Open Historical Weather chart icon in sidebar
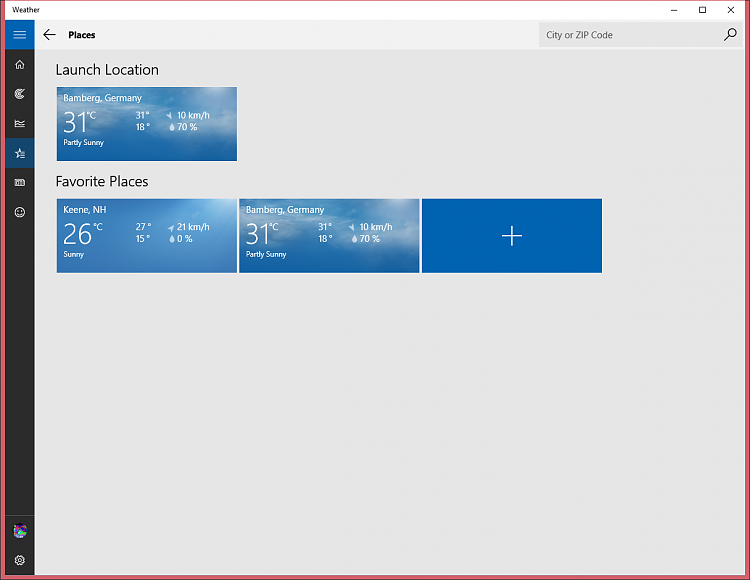750x580 pixels. (20, 124)
